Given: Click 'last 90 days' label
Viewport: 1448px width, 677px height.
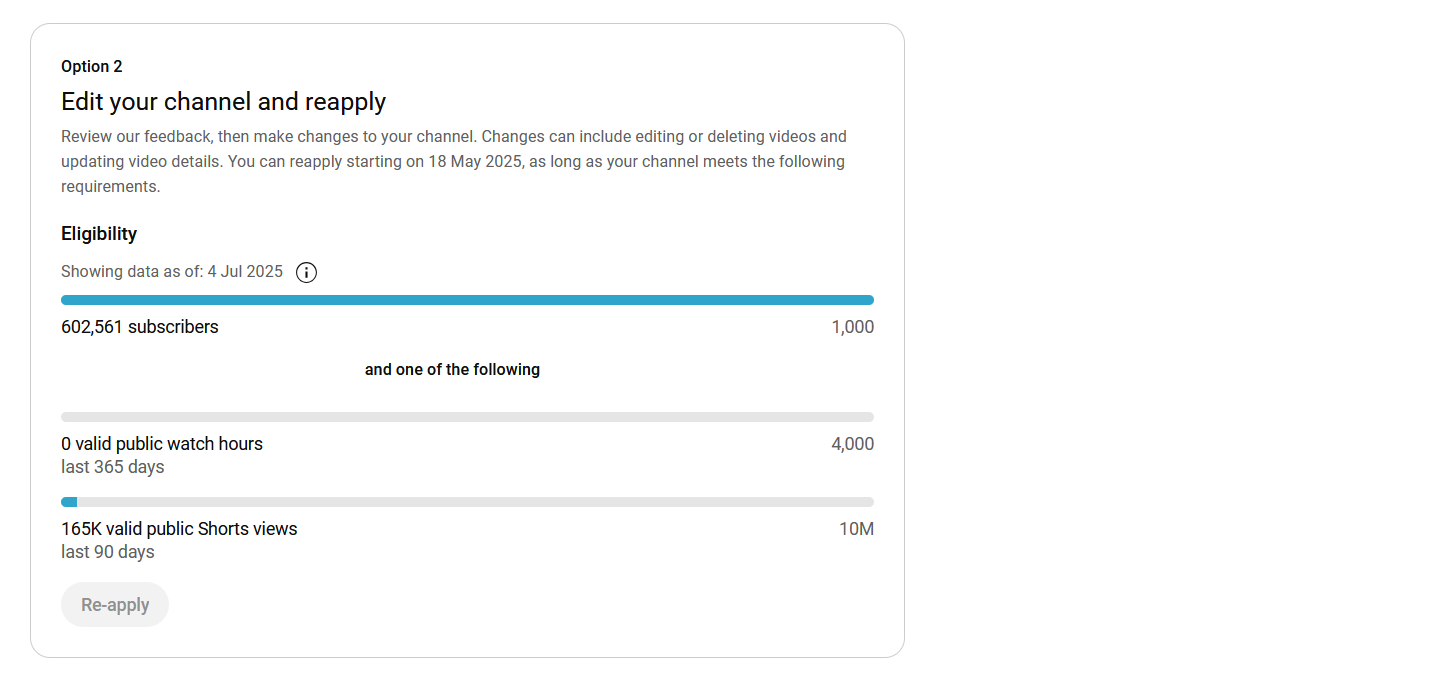Looking at the screenshot, I should point(108,552).
